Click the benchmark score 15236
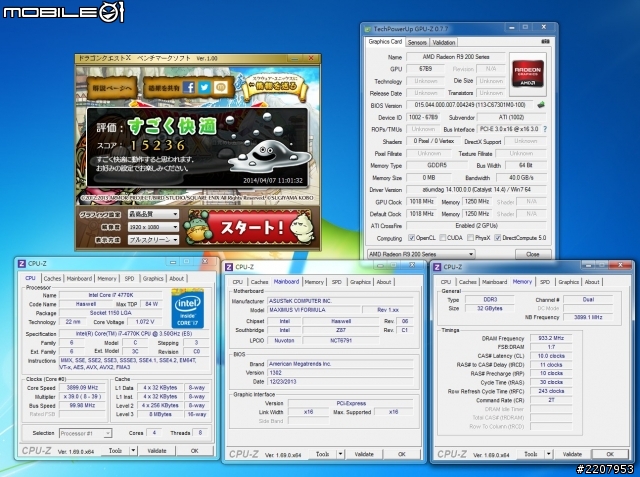Image resolution: width=640 pixels, height=477 pixels. click(x=158, y=145)
